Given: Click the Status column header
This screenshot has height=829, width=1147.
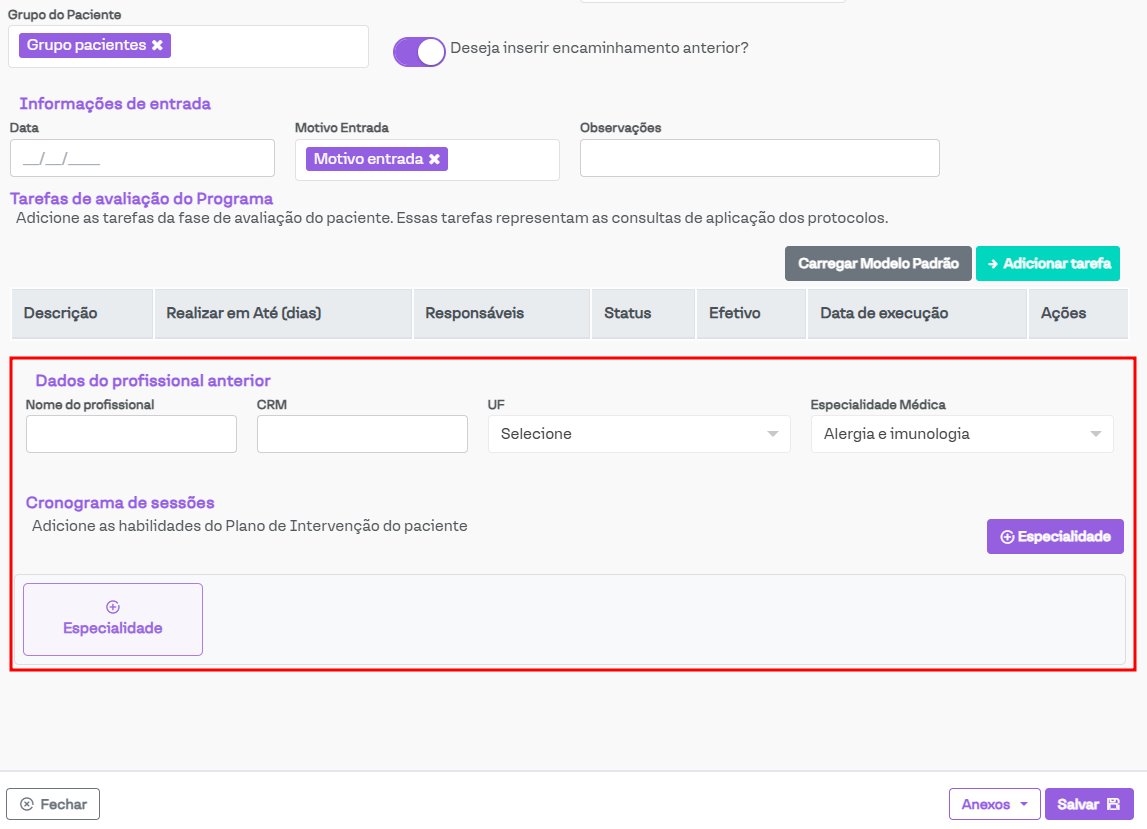Looking at the screenshot, I should point(627,313).
